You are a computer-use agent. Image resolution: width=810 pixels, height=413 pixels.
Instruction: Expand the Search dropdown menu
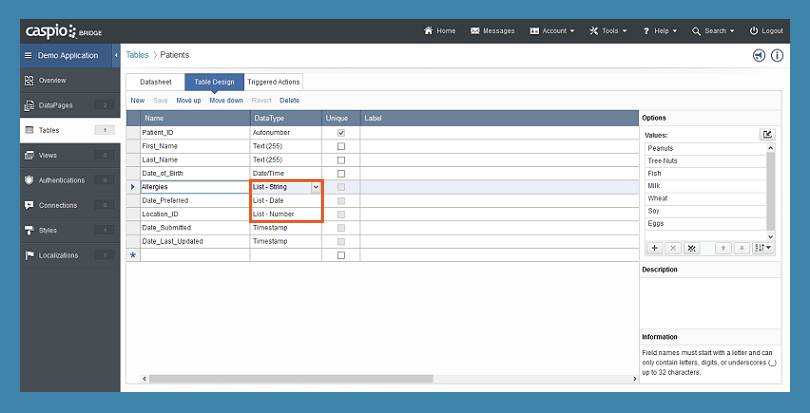coord(713,31)
